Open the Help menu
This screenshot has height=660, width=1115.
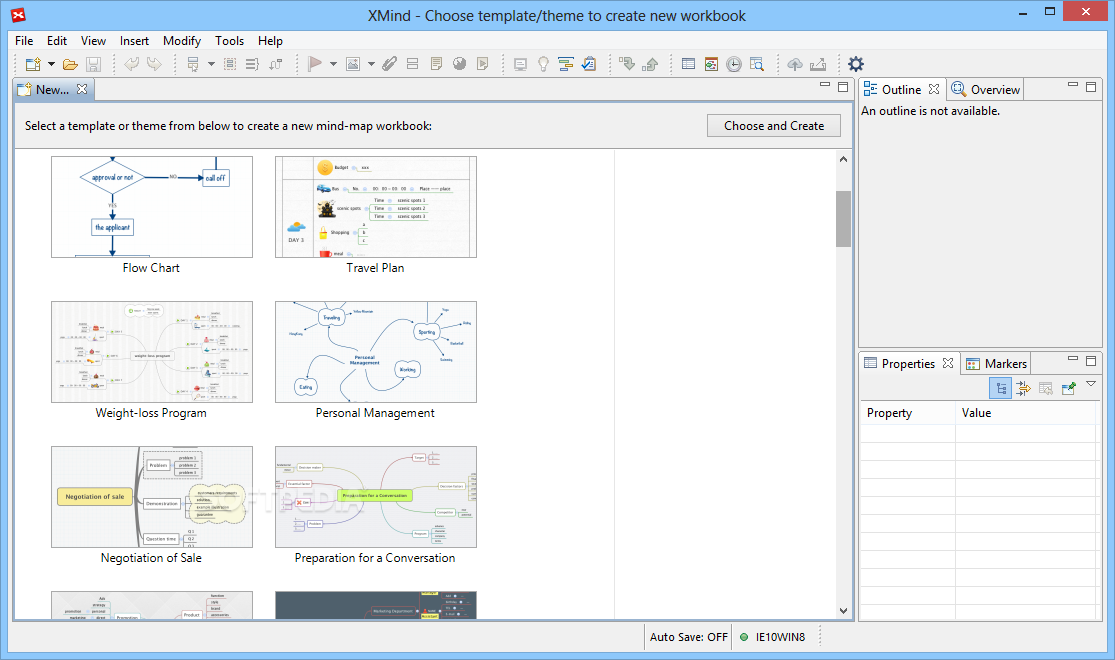tap(270, 41)
